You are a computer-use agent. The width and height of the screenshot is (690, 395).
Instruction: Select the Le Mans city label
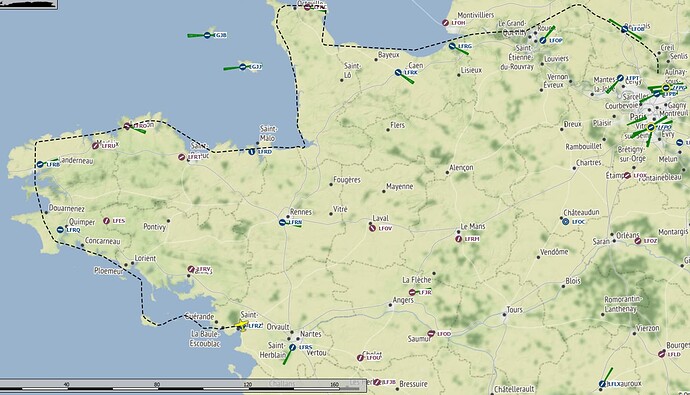tap(473, 226)
